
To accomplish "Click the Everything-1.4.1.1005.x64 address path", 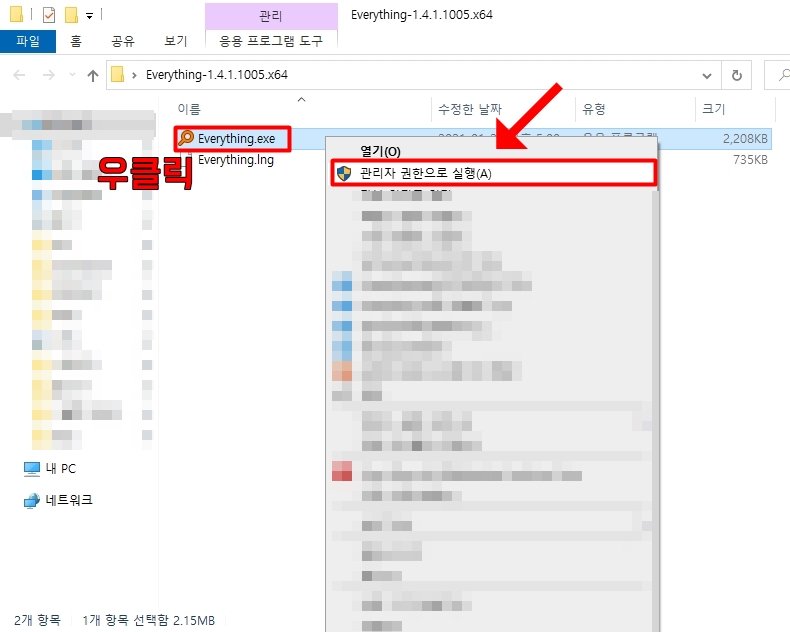I will click(x=217, y=75).
